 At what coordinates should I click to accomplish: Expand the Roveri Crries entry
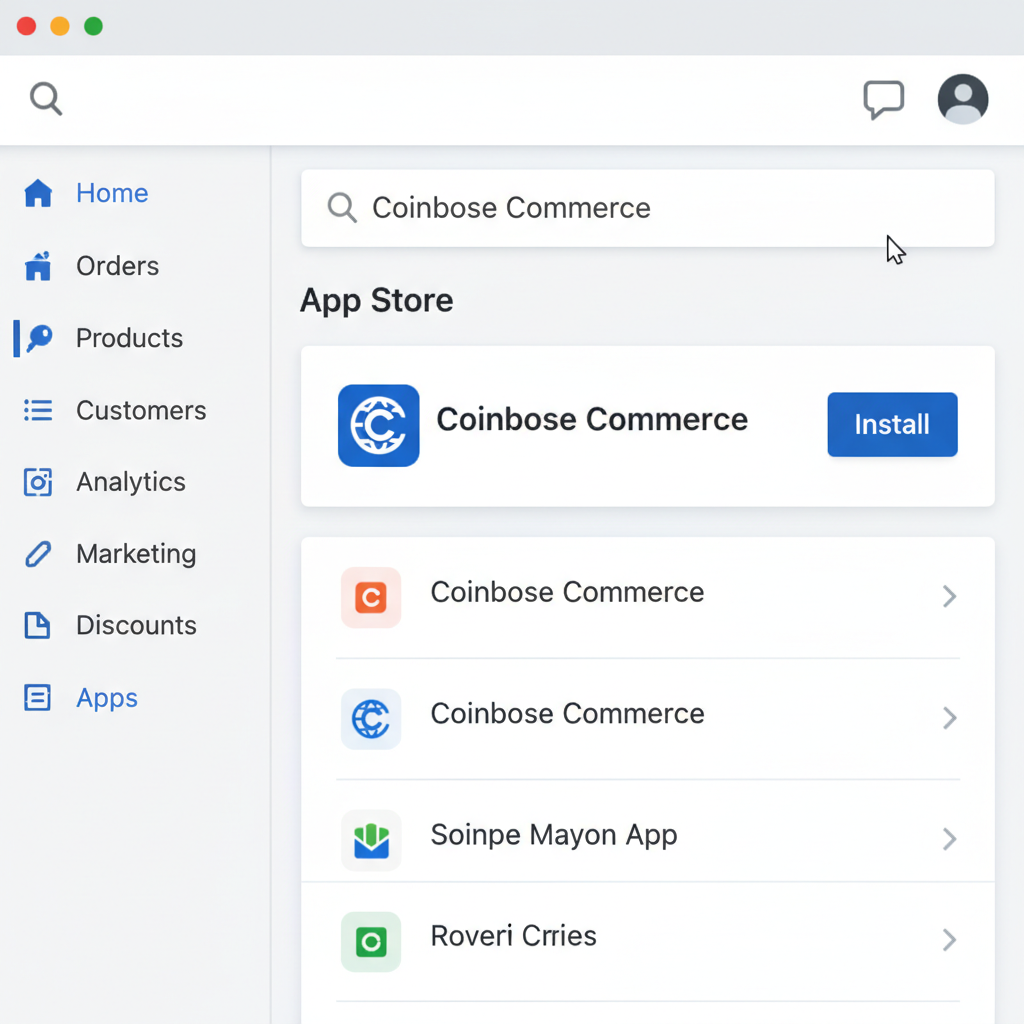[x=949, y=940]
